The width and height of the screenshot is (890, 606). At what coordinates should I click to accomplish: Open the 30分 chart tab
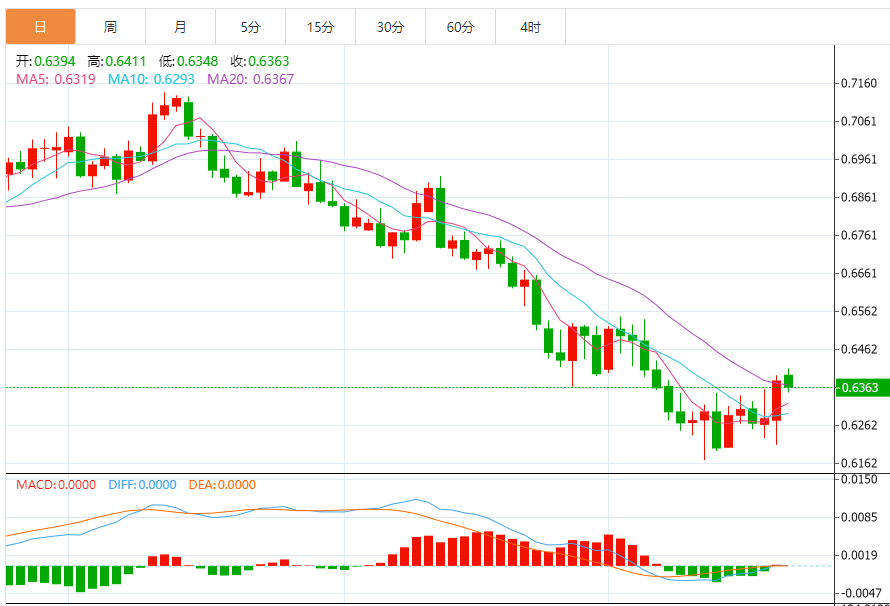(x=391, y=27)
